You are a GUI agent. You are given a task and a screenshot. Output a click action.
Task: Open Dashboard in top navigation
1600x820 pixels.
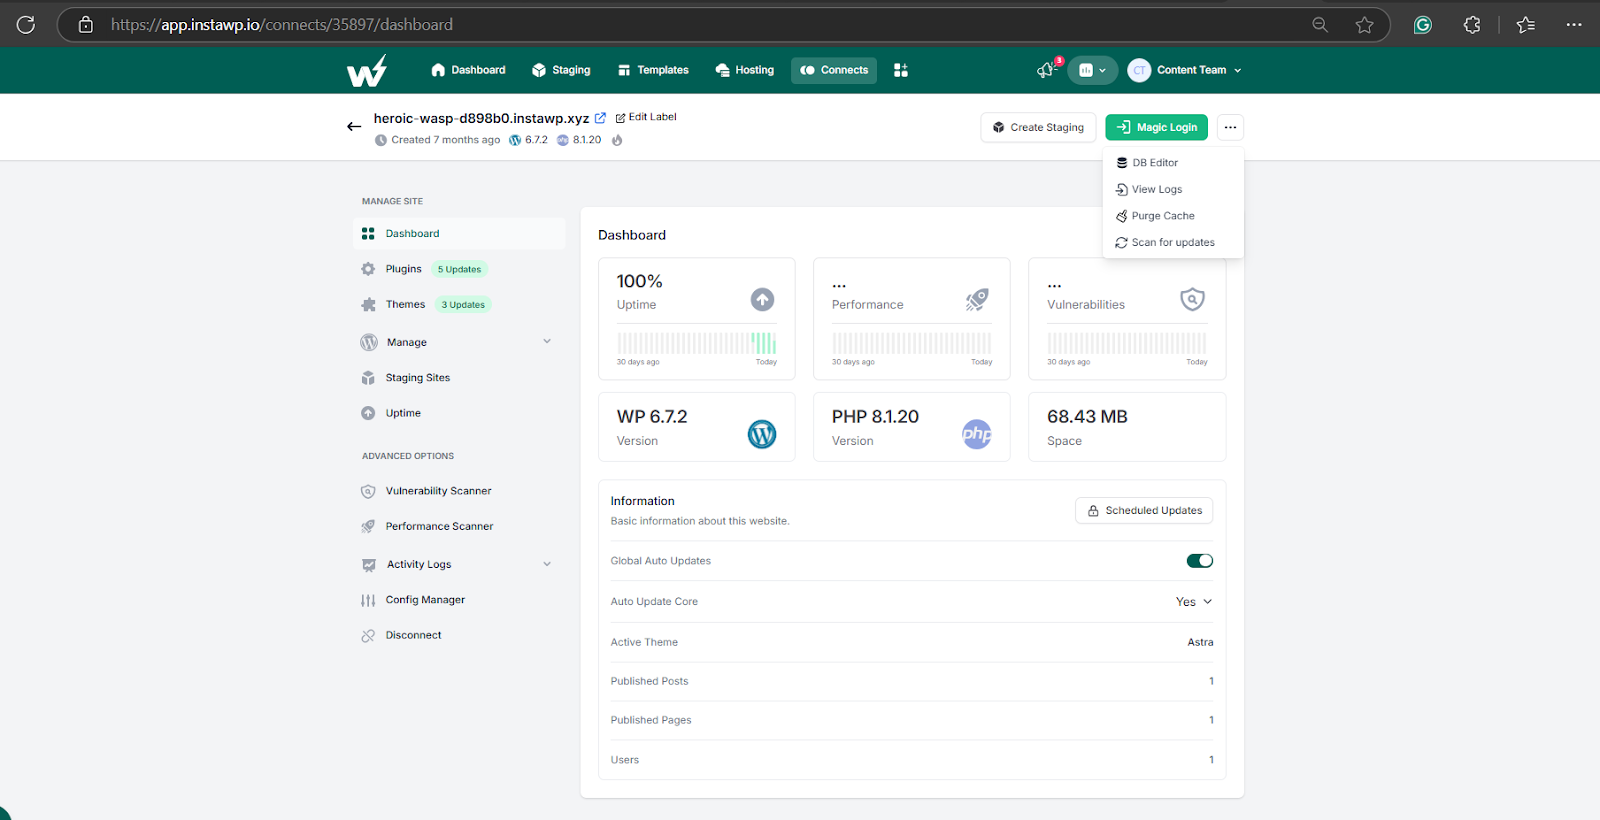click(x=468, y=70)
